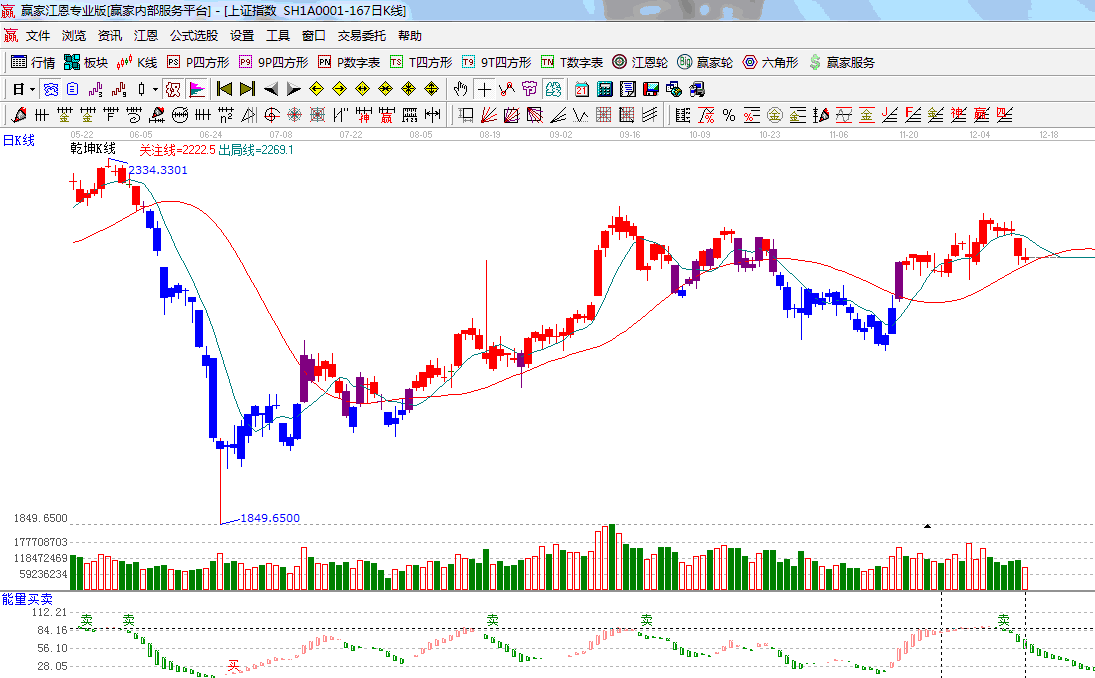Click the percent (%) retracement tool
The image size is (1095, 678).
(x=729, y=115)
